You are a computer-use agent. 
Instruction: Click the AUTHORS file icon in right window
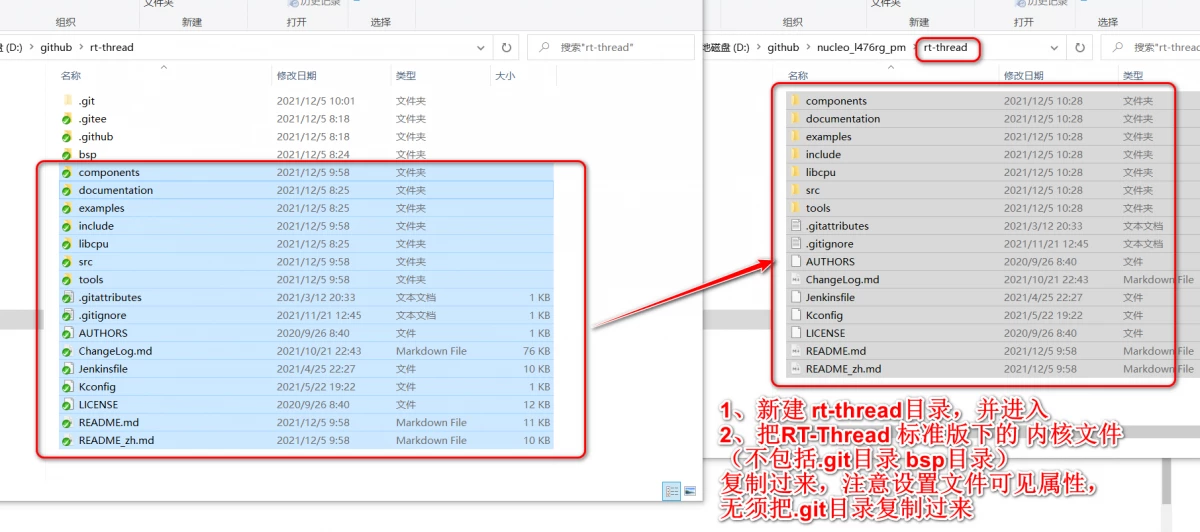click(x=795, y=262)
